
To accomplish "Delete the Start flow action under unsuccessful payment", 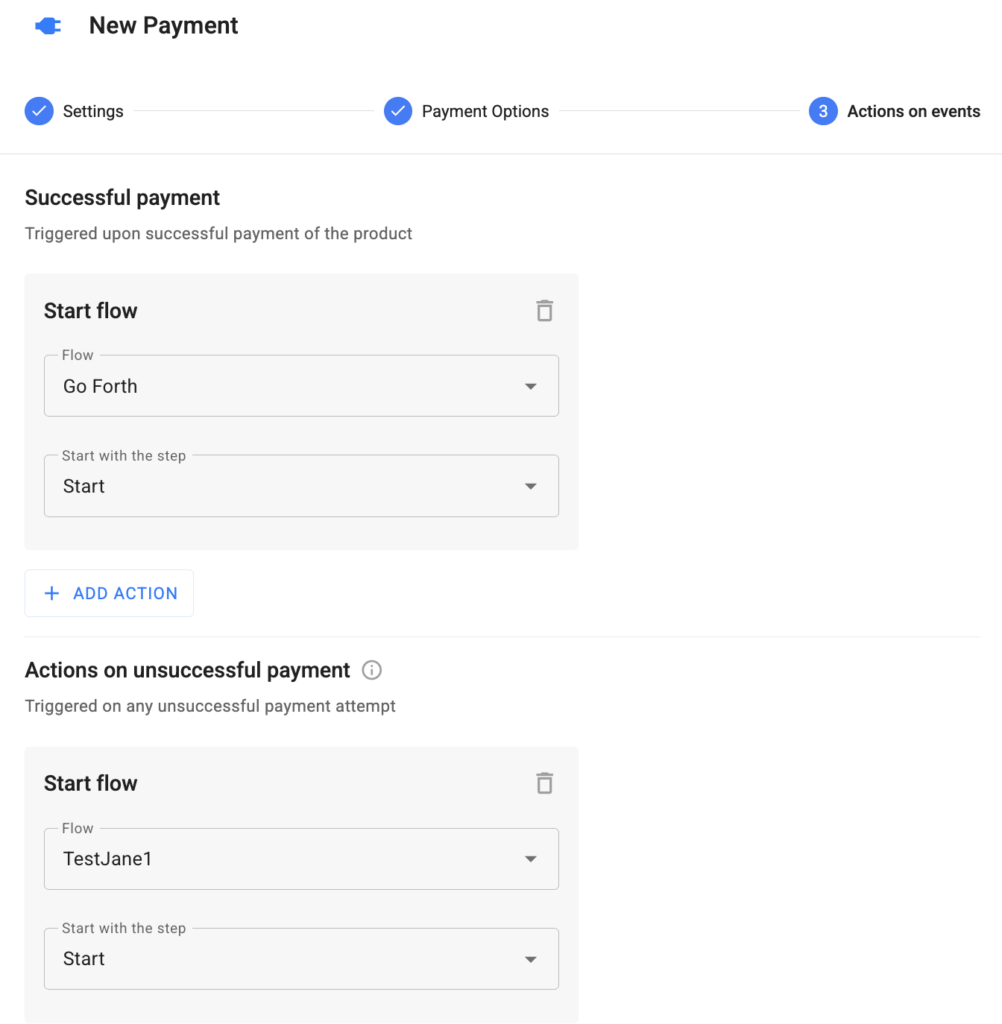I will point(544,783).
